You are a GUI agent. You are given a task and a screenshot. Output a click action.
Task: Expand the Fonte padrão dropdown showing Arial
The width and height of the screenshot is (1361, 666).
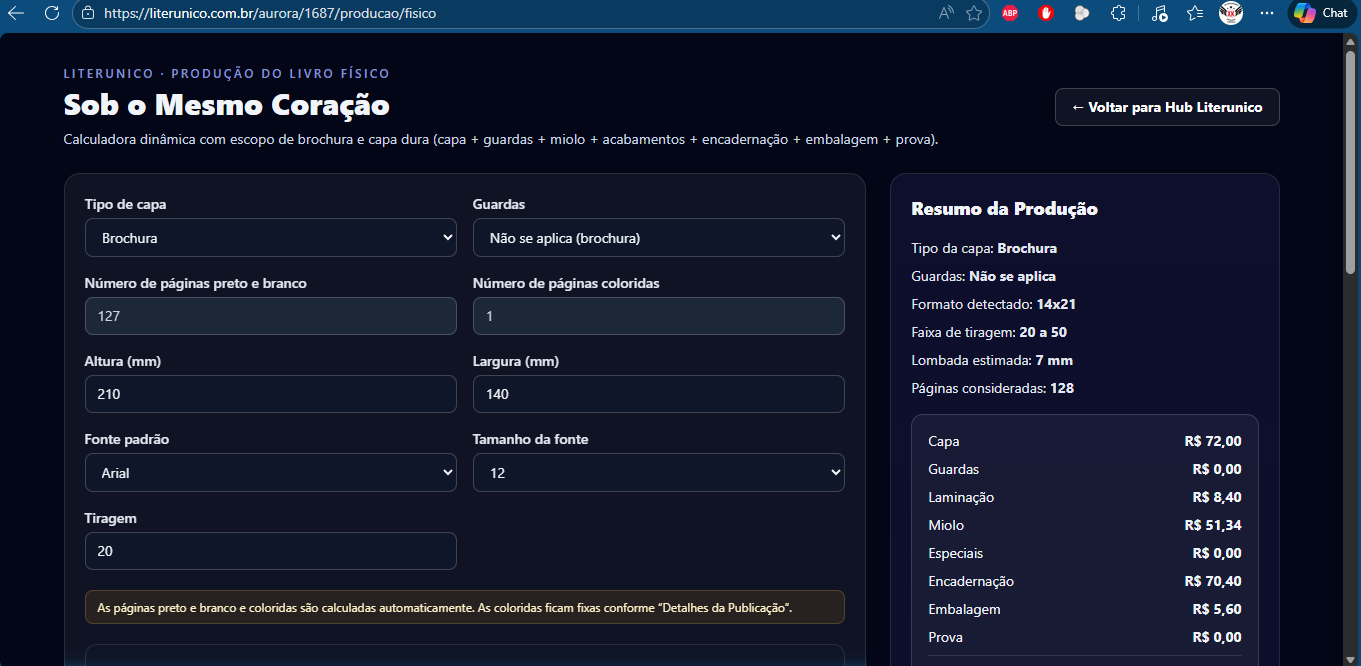click(270, 473)
